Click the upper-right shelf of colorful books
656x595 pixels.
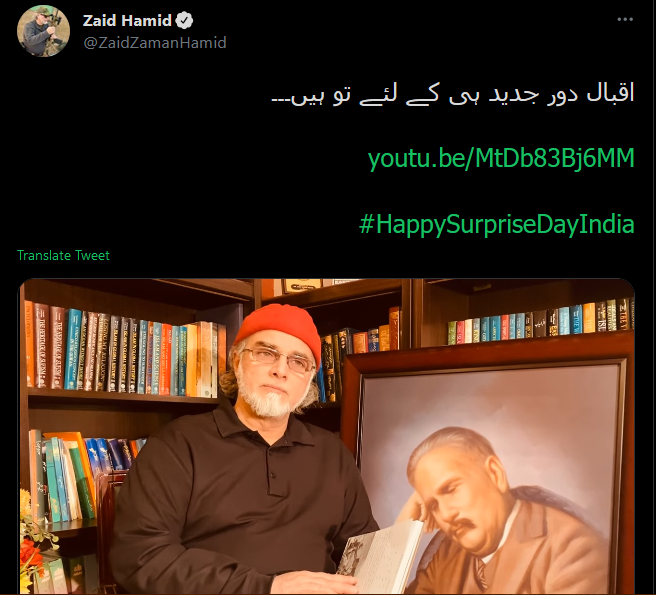click(x=541, y=321)
